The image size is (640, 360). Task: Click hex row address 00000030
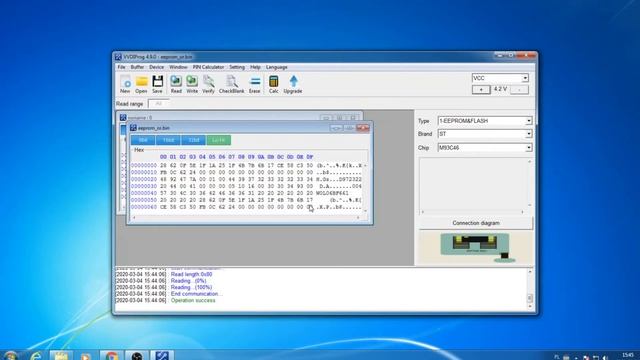click(144, 186)
